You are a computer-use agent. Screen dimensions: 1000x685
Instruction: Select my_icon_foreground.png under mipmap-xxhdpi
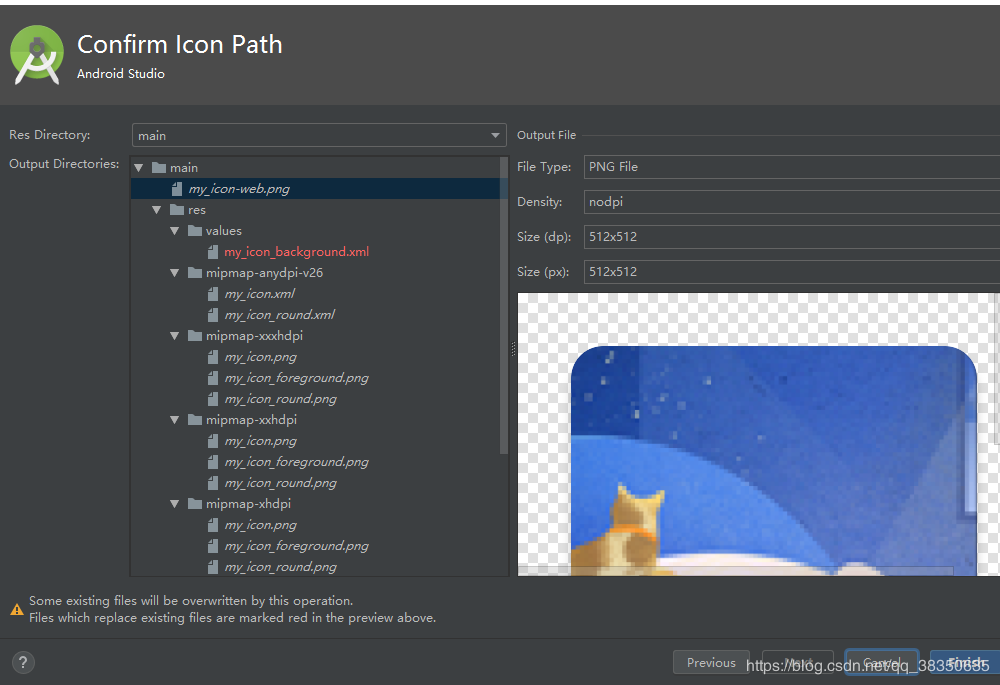point(297,462)
